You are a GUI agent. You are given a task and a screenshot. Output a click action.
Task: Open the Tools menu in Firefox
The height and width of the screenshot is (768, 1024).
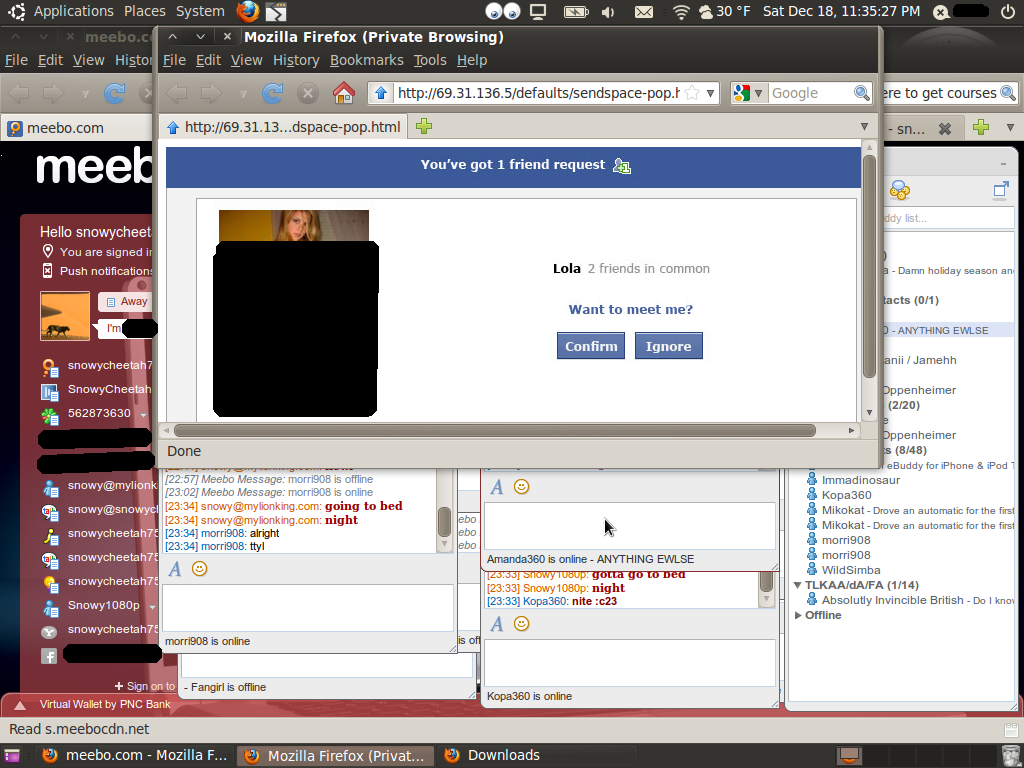tap(430, 60)
